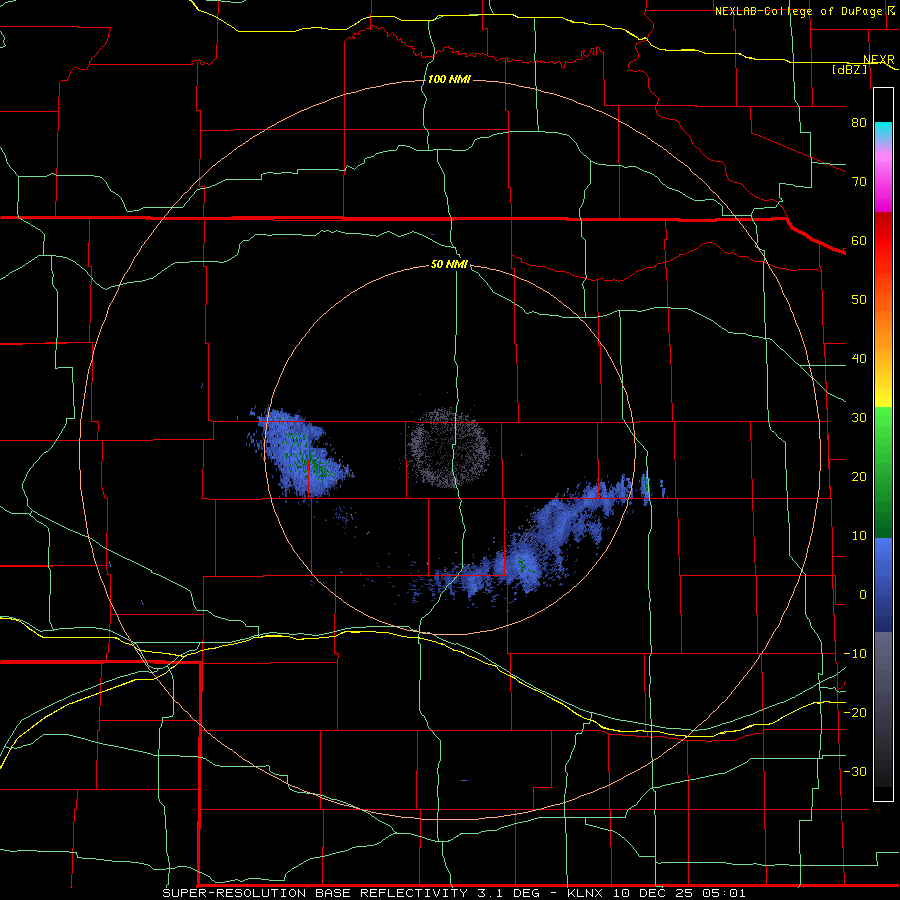Viewport: 900px width, 900px height.
Task: Click the 10 DEC 25 date text
Action: 651,893
